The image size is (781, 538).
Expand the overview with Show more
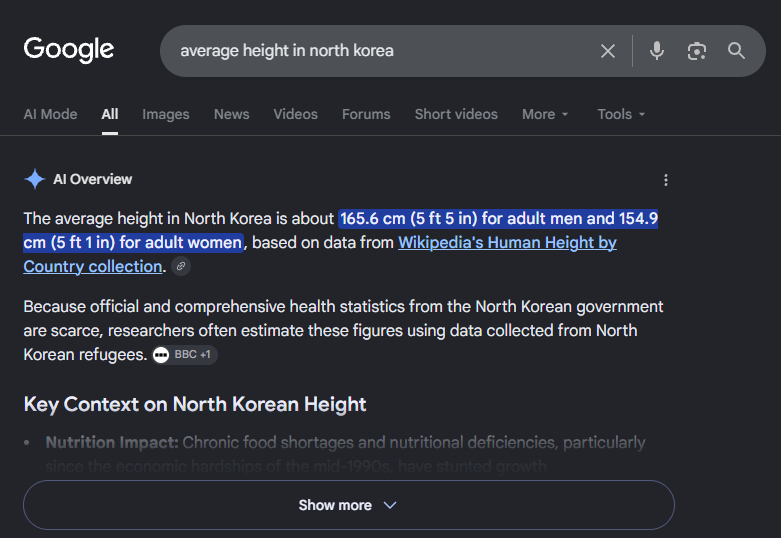(x=349, y=505)
